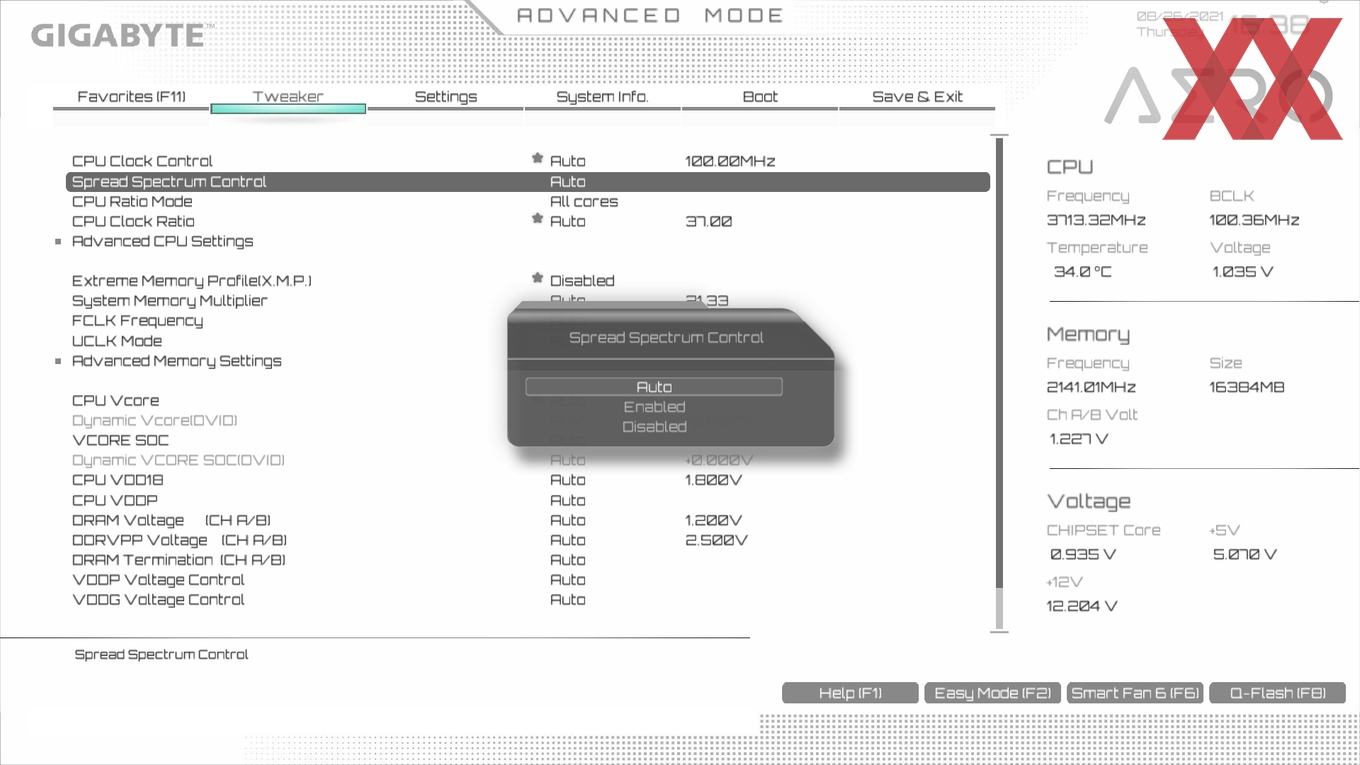
Task: Open Auto value of DRAM Voltage
Action: [568, 520]
